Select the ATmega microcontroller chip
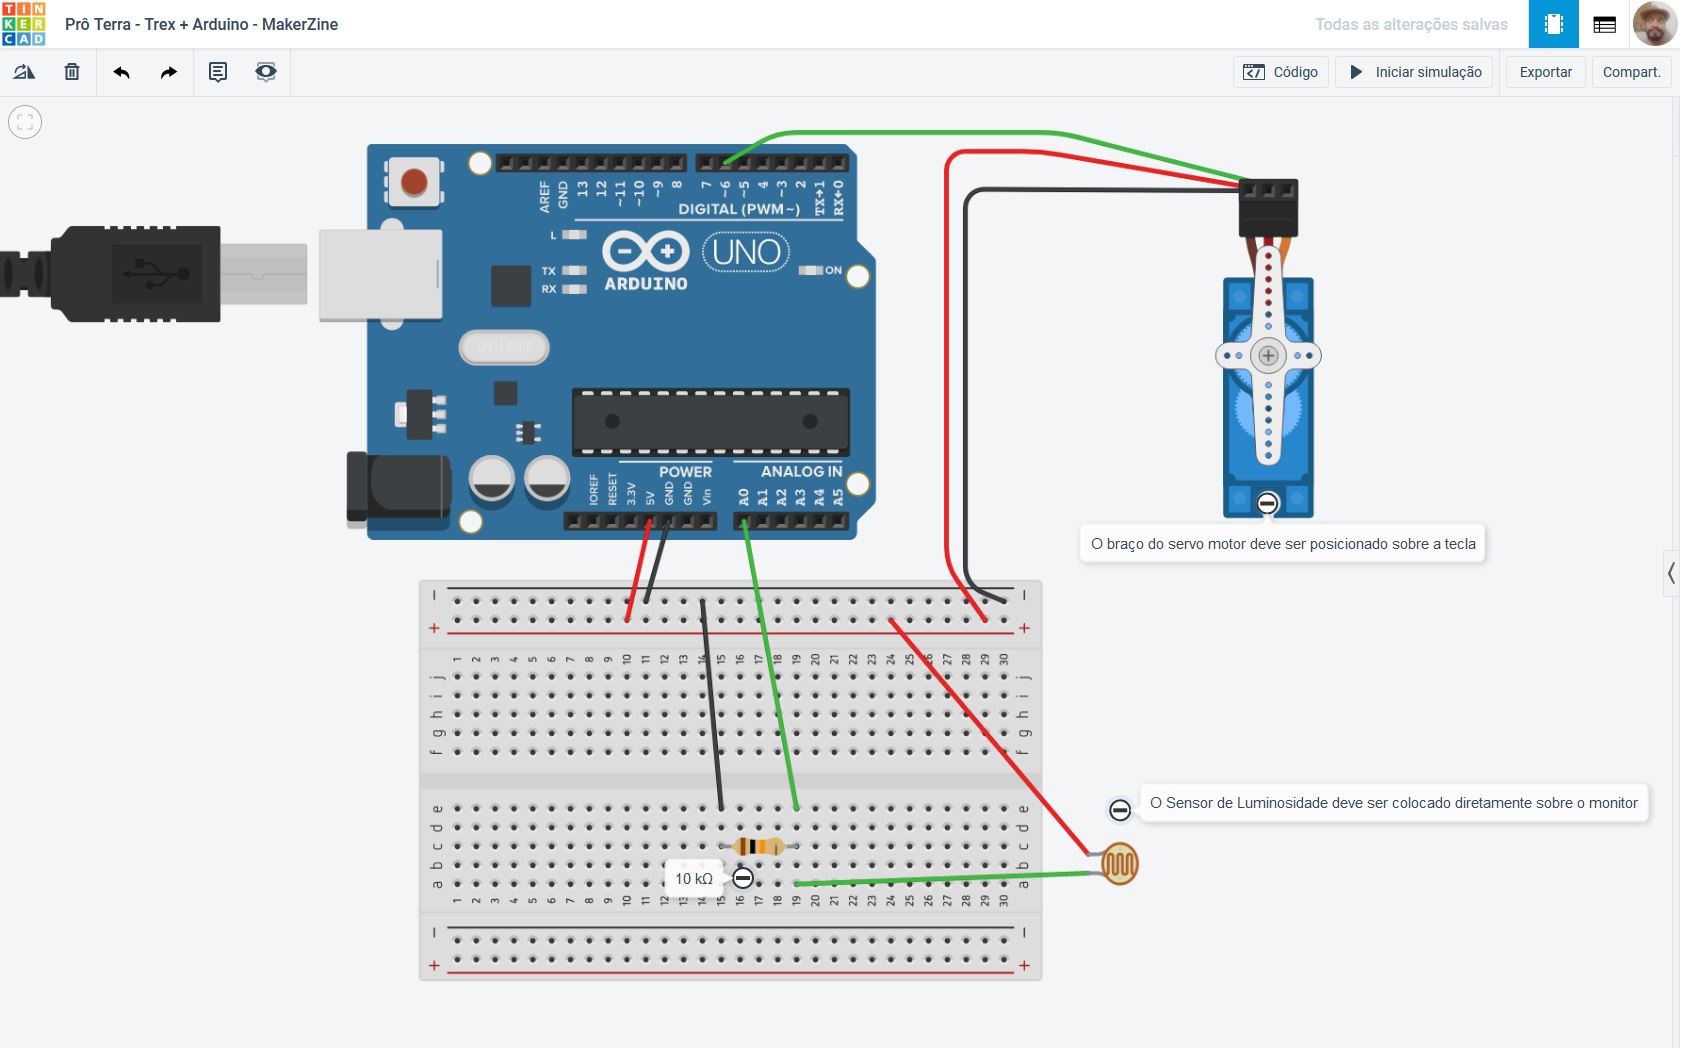The image size is (1682, 1048). pos(711,422)
